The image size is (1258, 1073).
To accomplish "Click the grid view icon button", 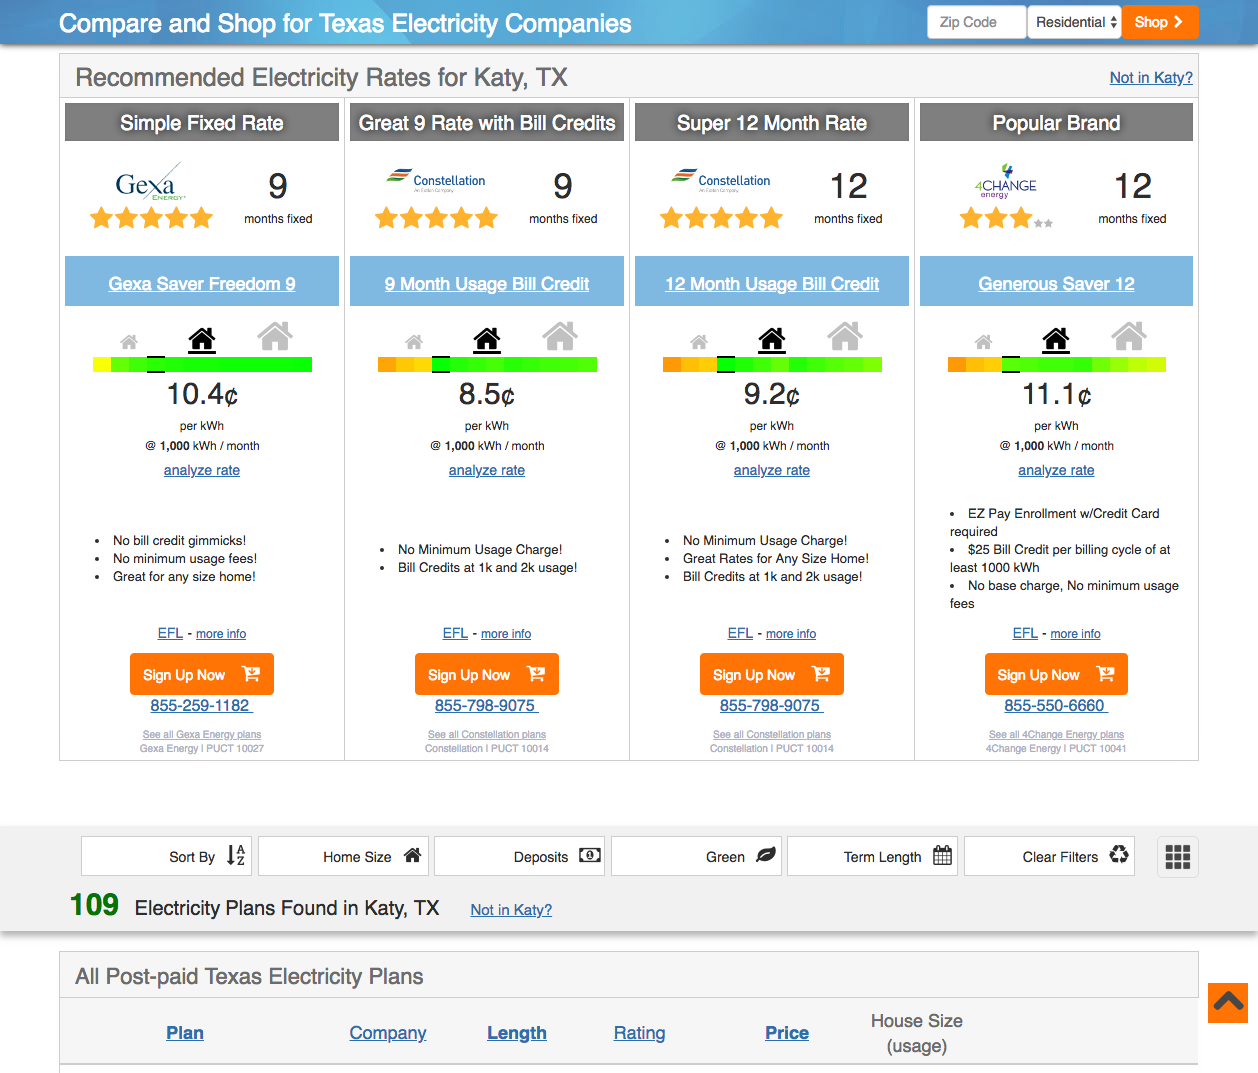I will tap(1177, 857).
